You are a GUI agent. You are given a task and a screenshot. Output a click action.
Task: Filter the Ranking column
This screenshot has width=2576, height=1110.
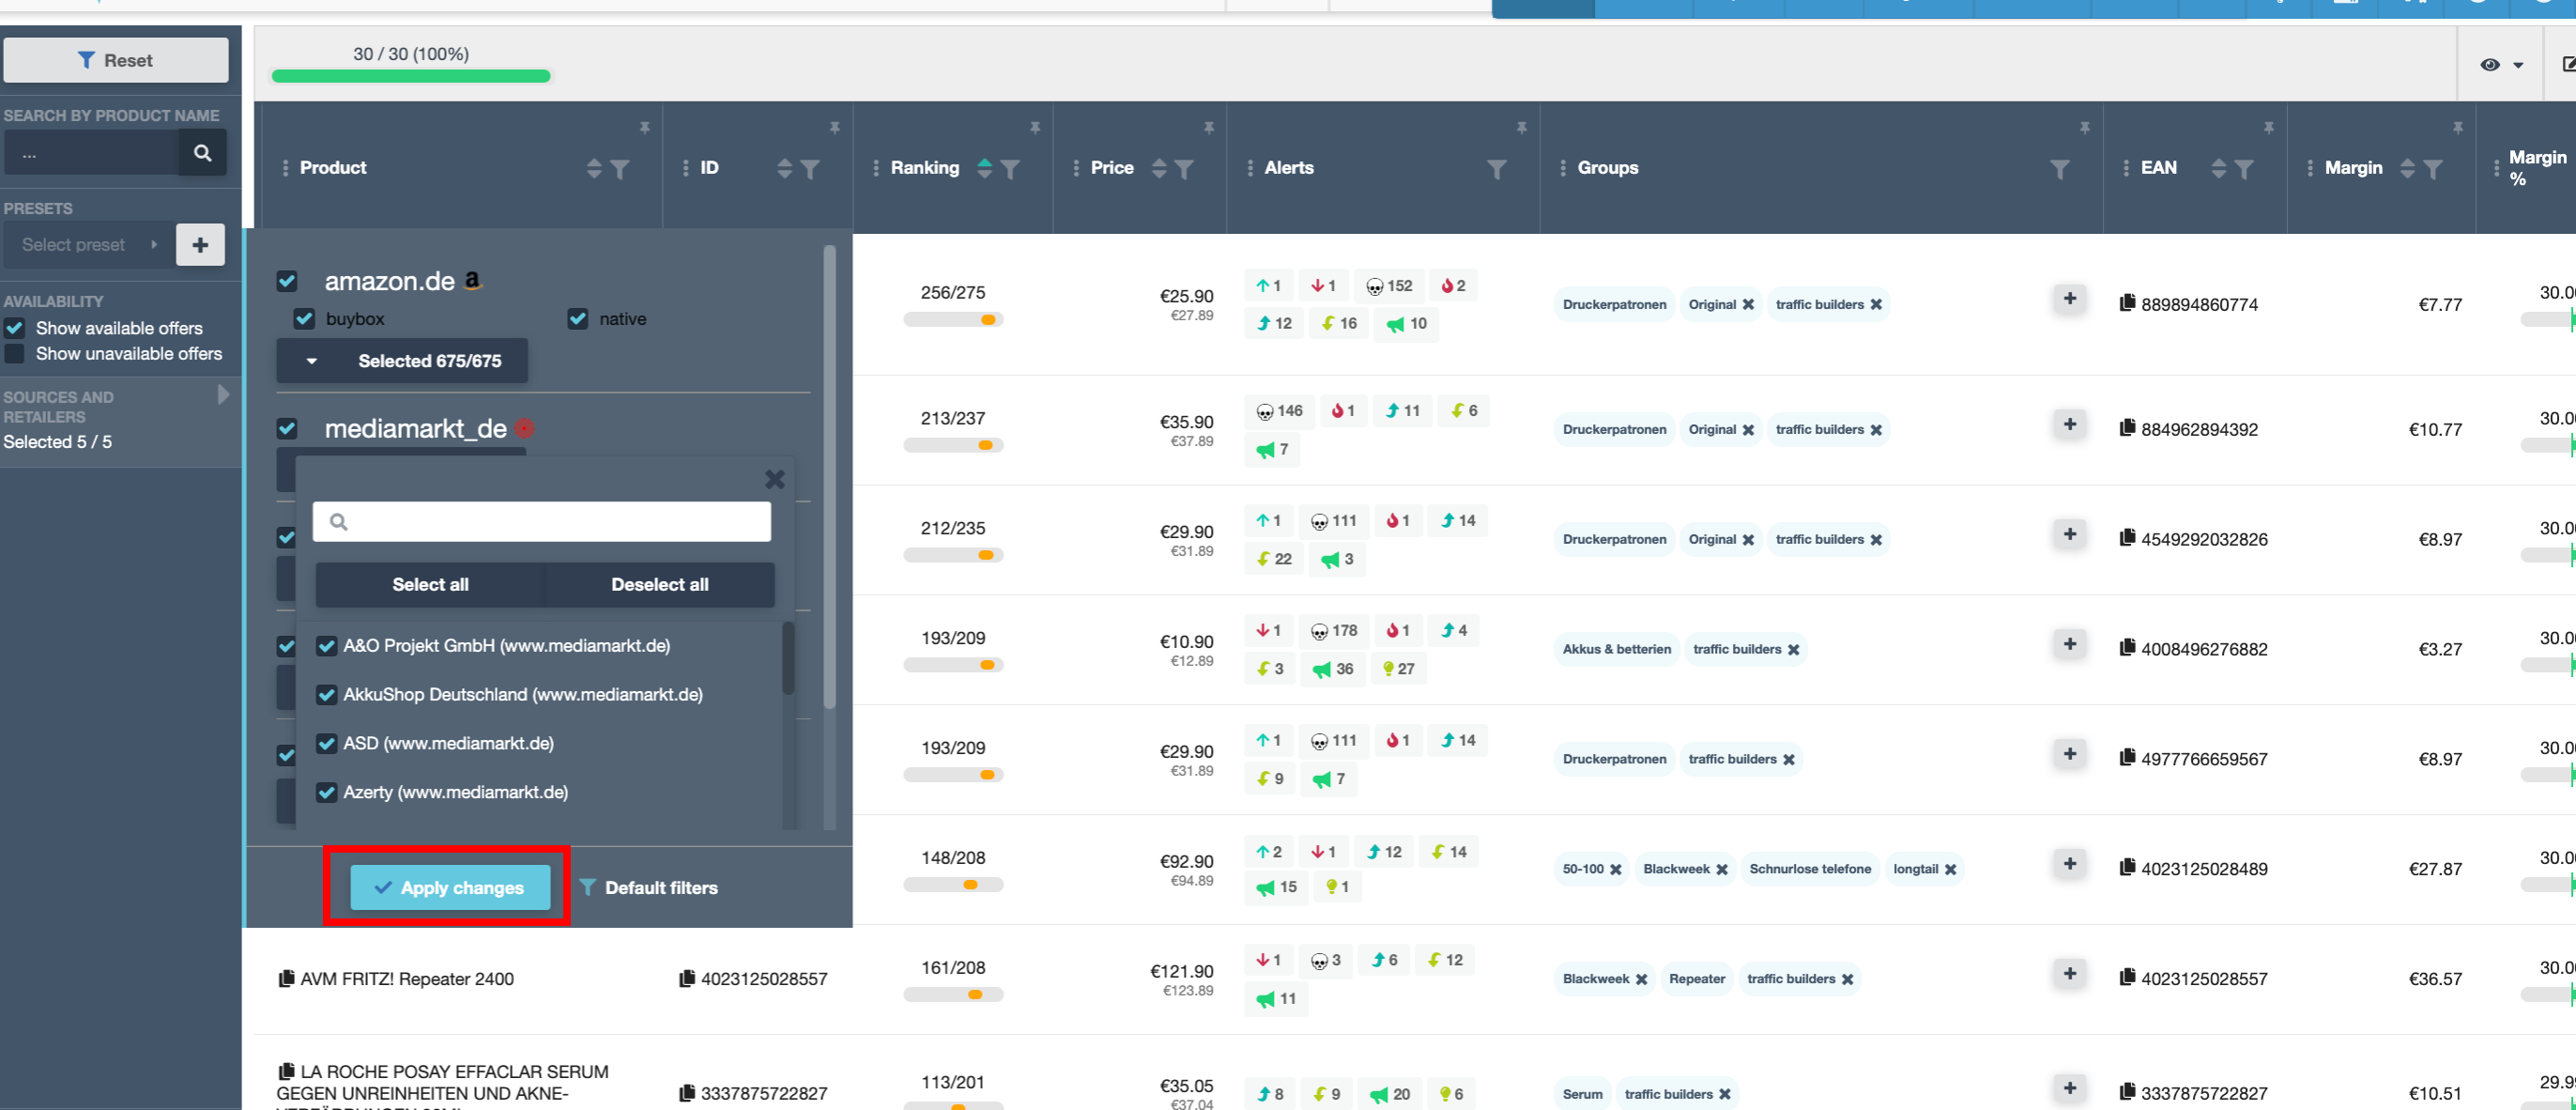point(1010,169)
